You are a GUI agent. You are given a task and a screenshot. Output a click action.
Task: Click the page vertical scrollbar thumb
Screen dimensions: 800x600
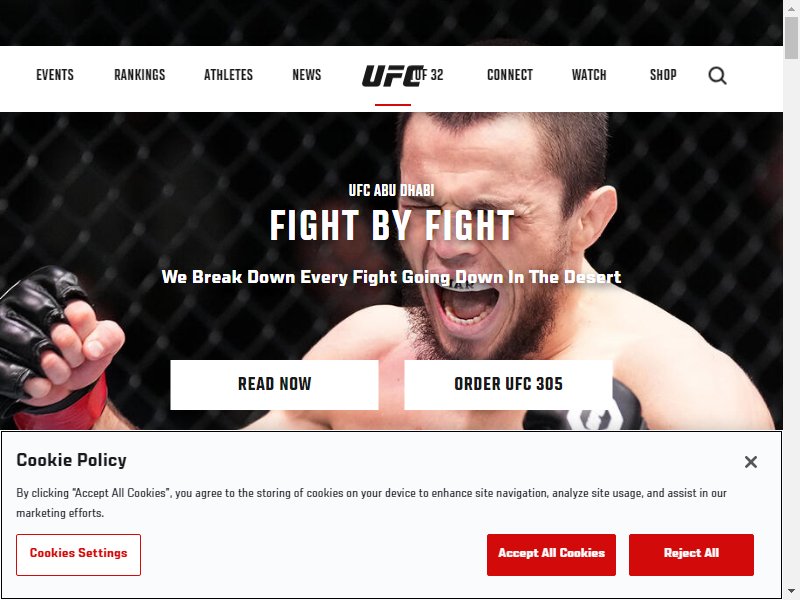pos(791,38)
